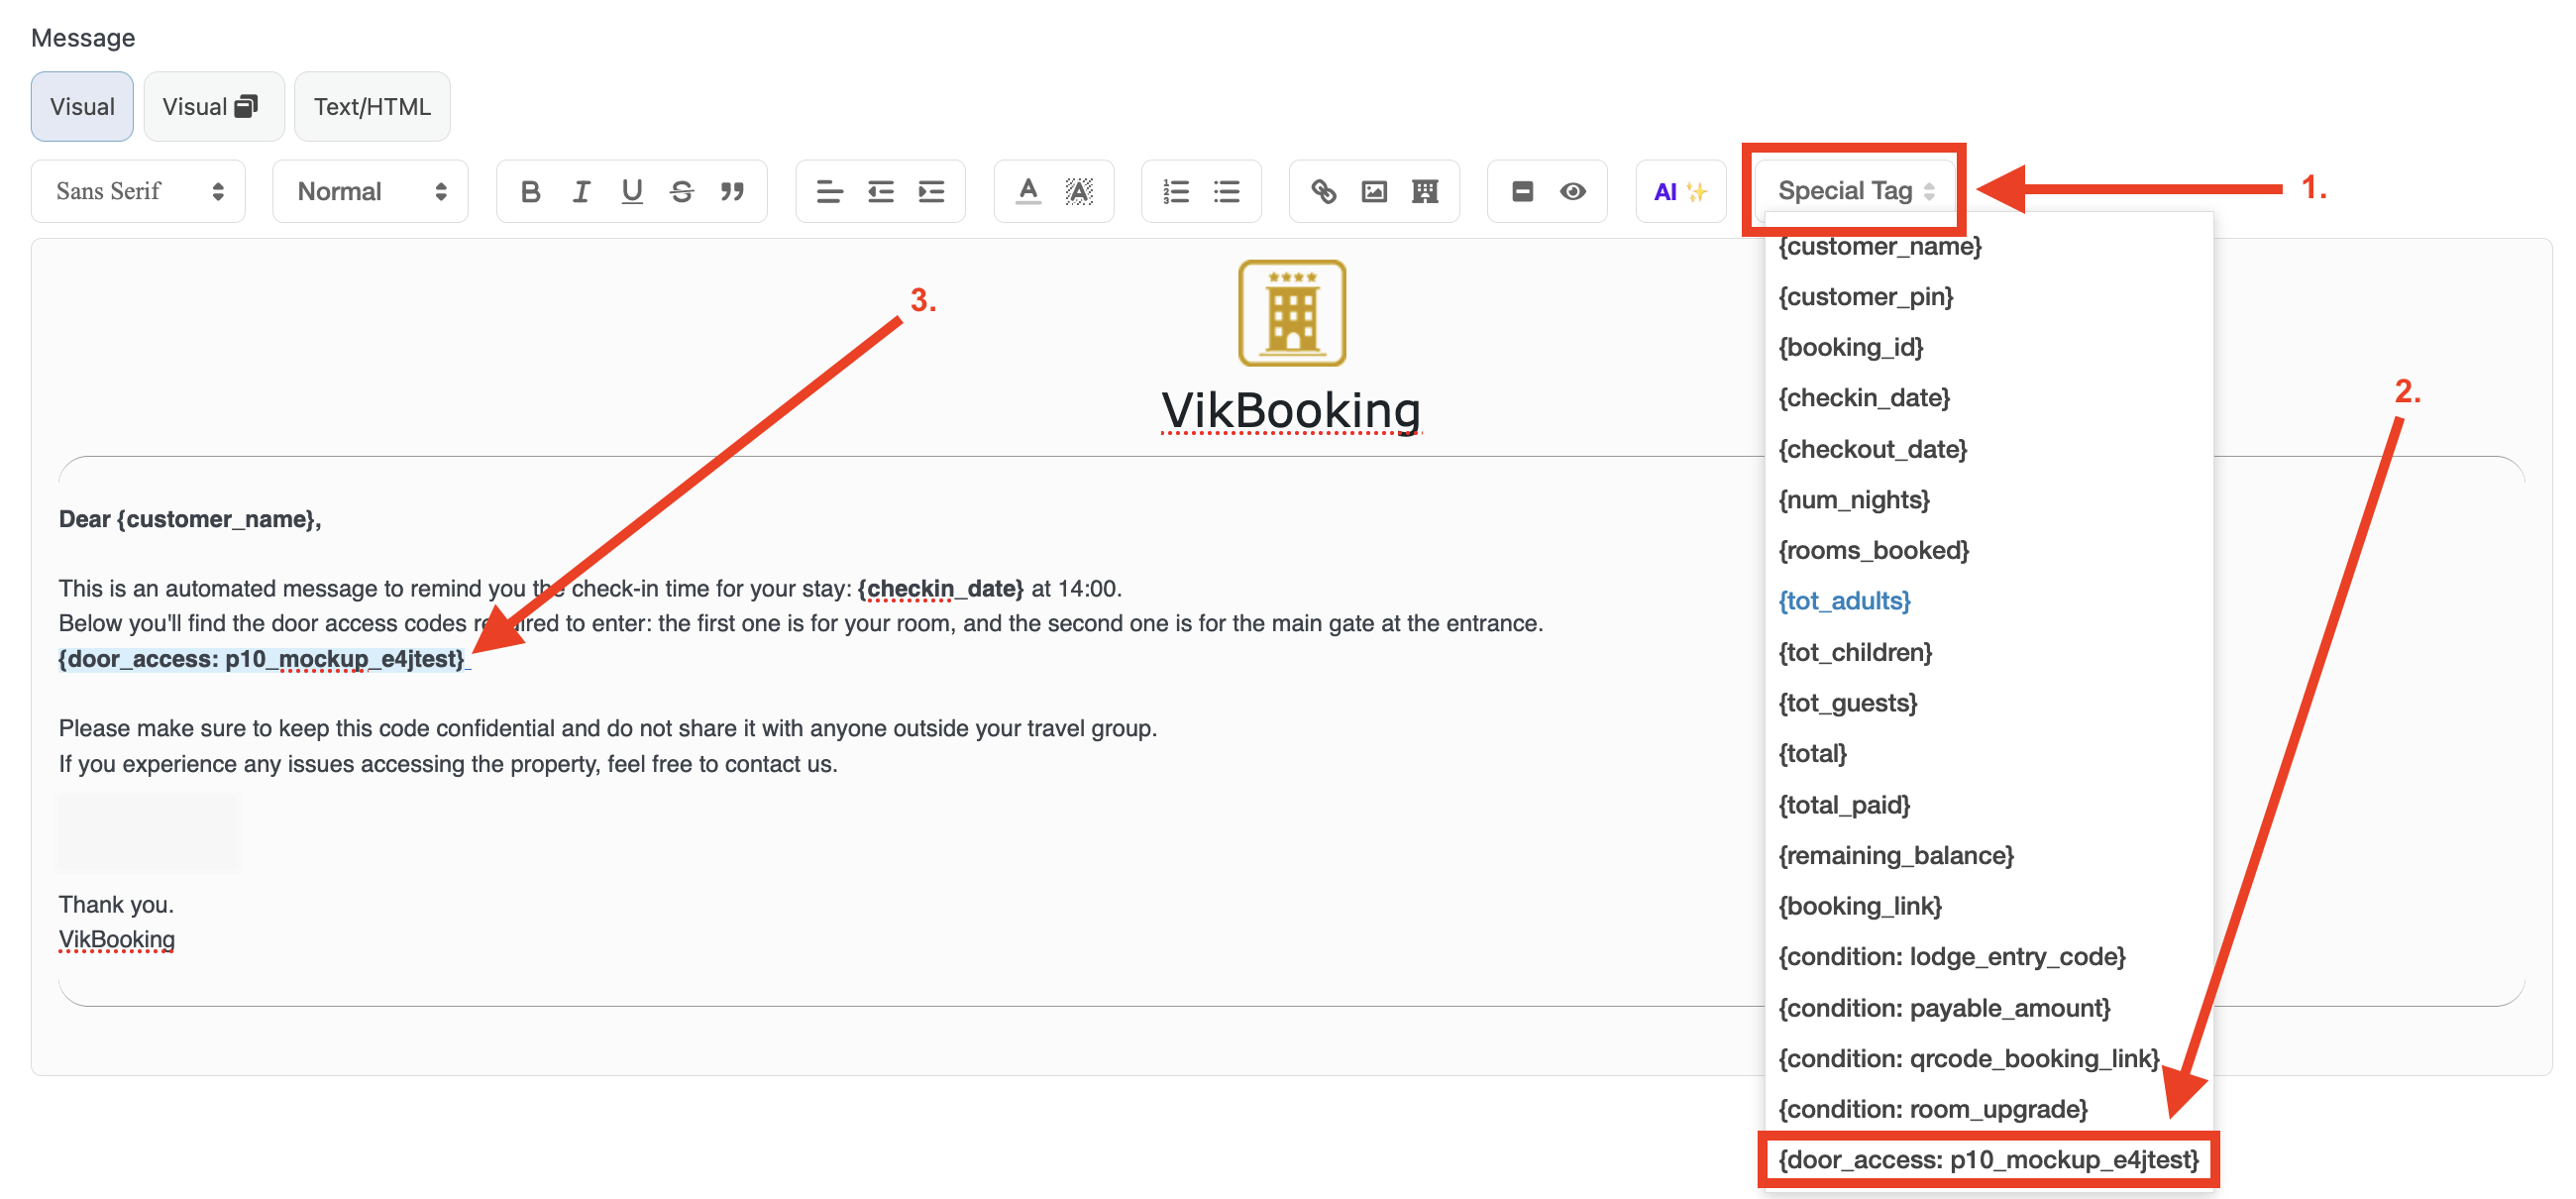Open the text color picker
2576x1199 pixels.
click(x=1027, y=191)
